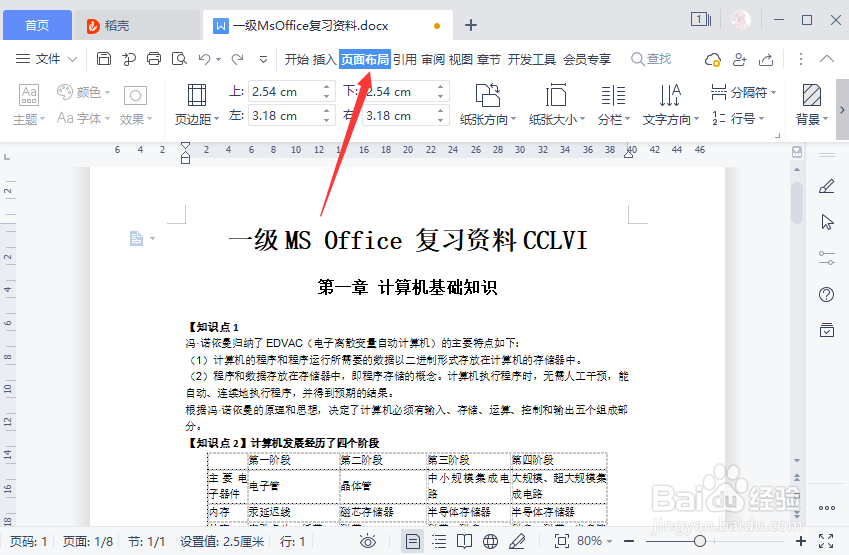Click the export to PDF icon

[x=129, y=58]
